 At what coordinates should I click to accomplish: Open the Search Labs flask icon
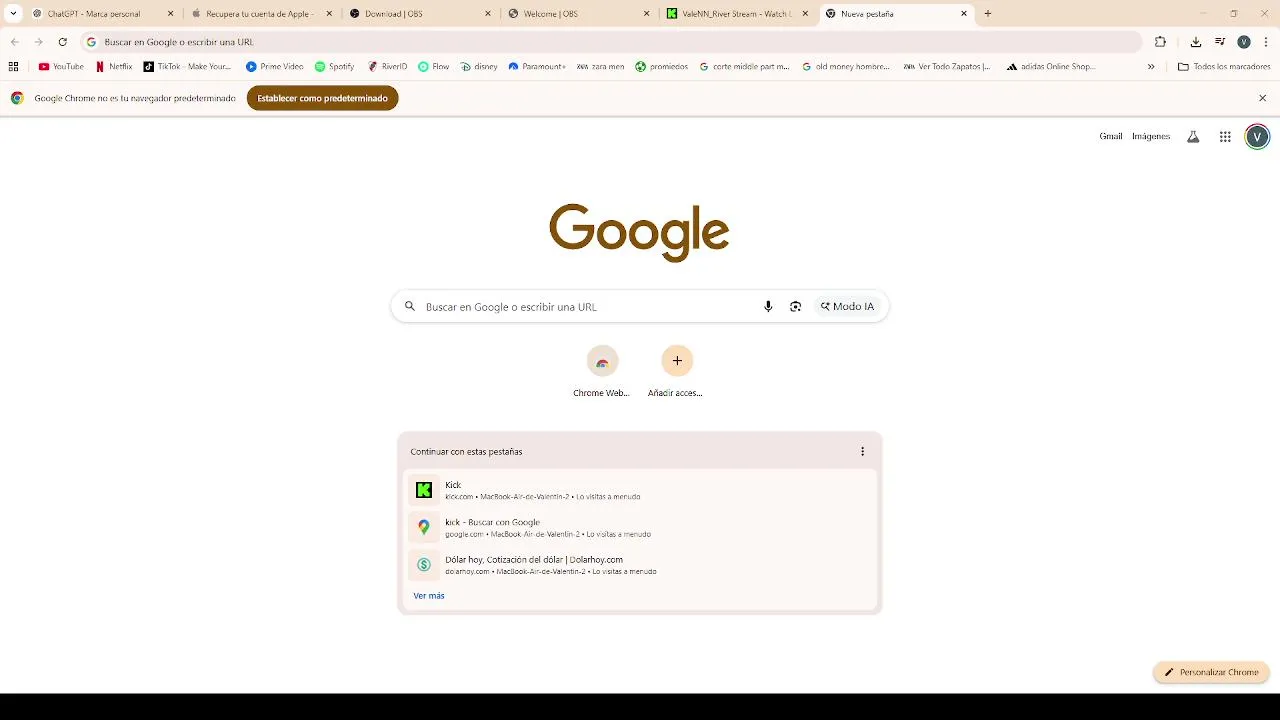1193,137
